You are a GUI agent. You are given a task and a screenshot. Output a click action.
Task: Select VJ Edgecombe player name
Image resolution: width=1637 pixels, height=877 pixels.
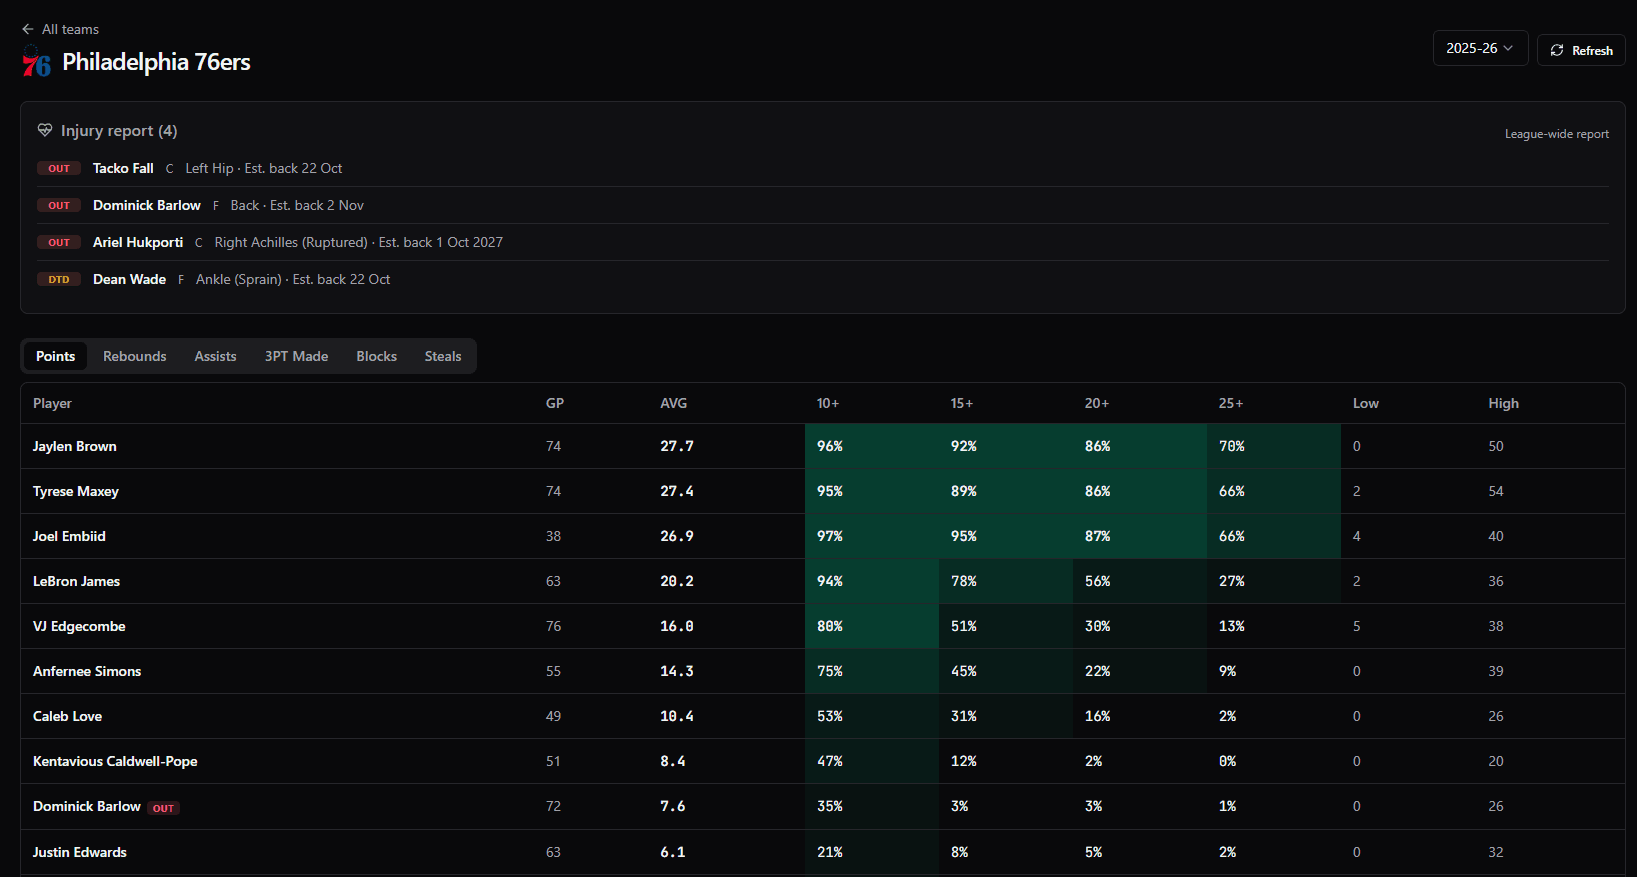click(x=79, y=626)
